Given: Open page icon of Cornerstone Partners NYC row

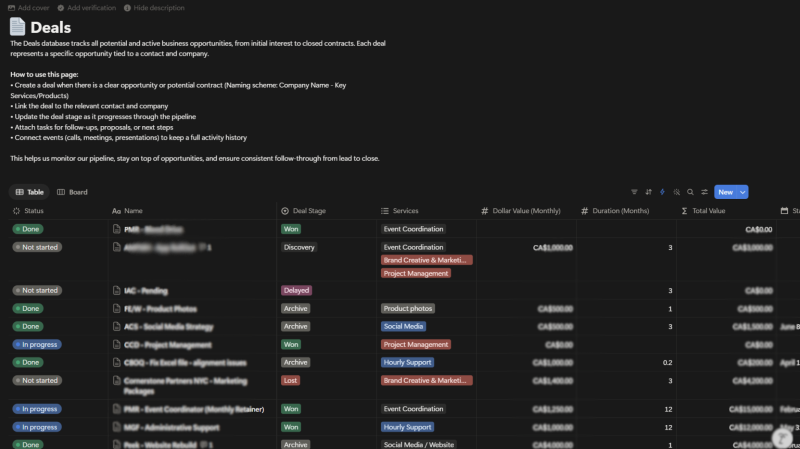Looking at the screenshot, I should (x=117, y=381).
